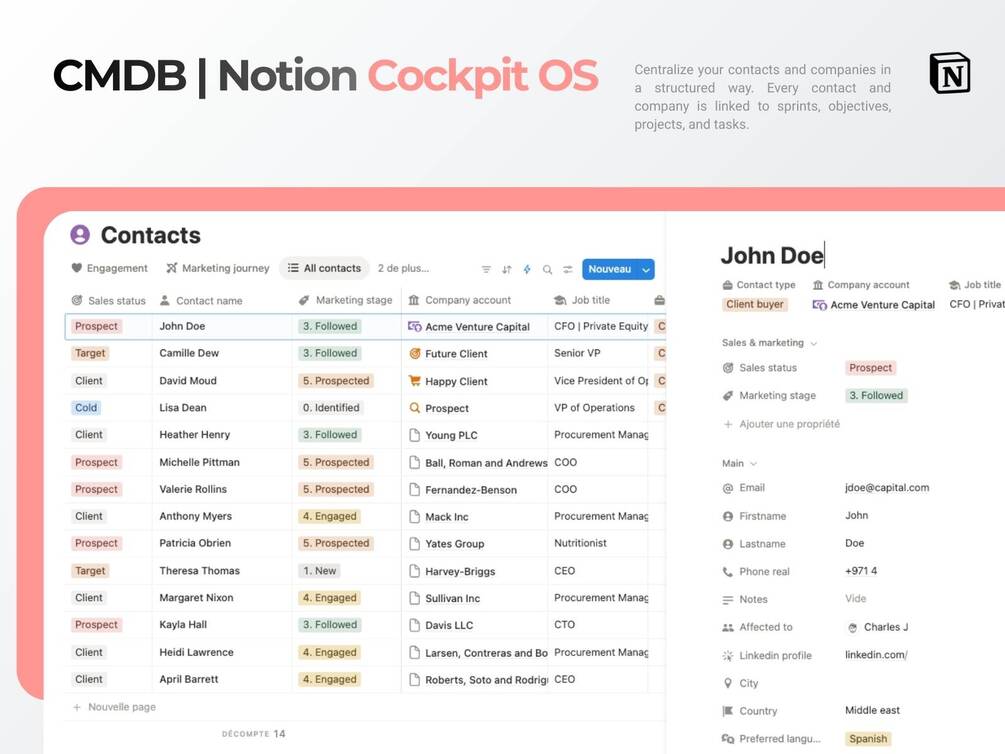Screen dimensions: 1005x754
Task: Click the contact name David Moud
Action: pos(188,381)
